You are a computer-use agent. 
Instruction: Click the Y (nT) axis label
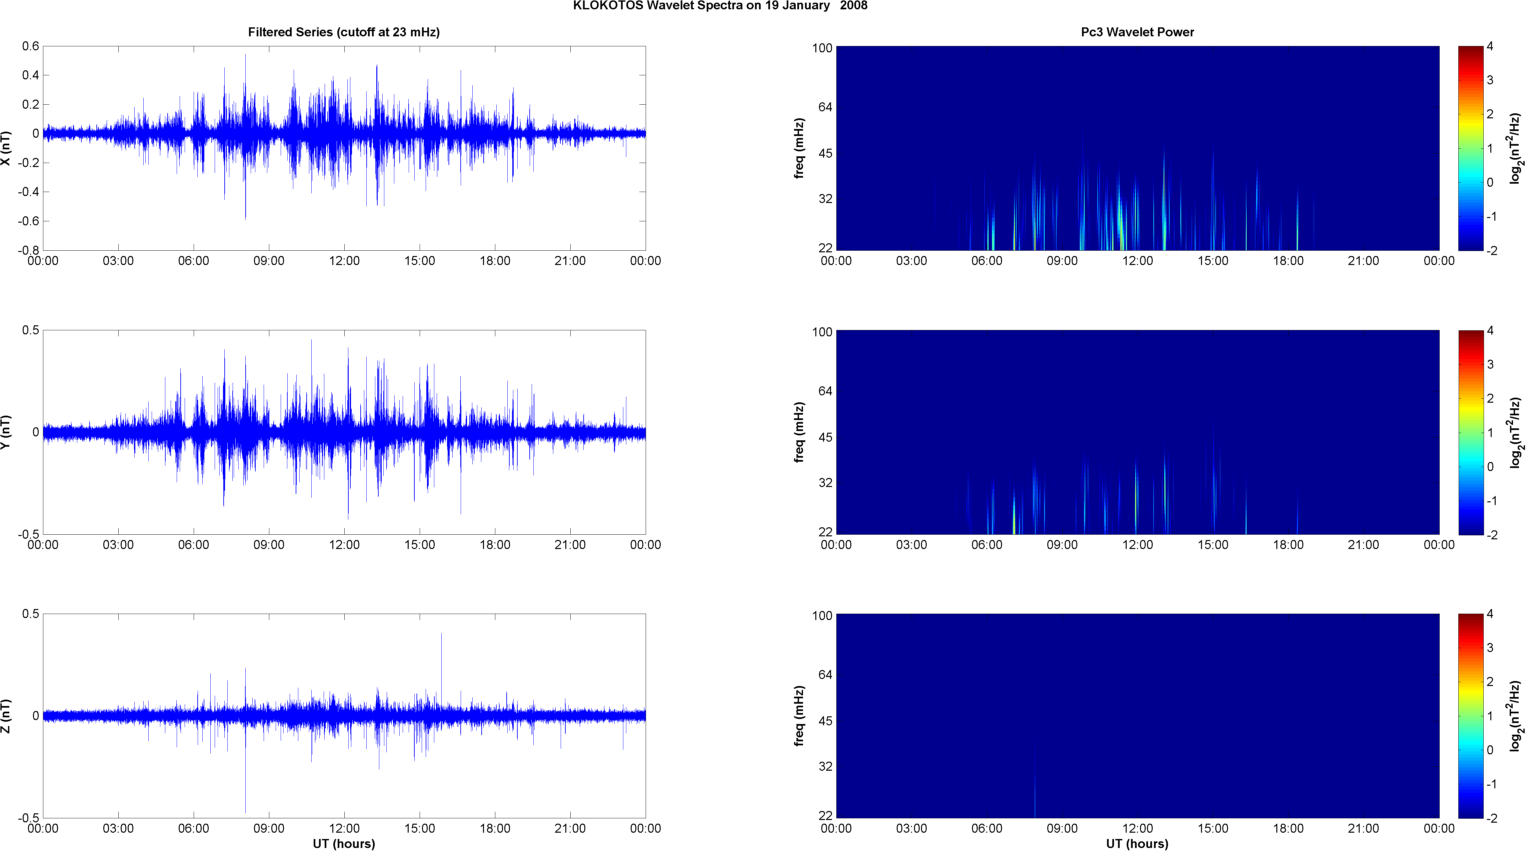point(7,432)
